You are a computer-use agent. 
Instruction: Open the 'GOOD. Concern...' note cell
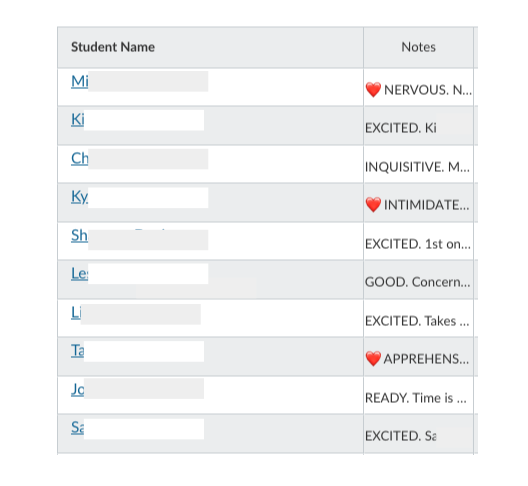tap(418, 282)
